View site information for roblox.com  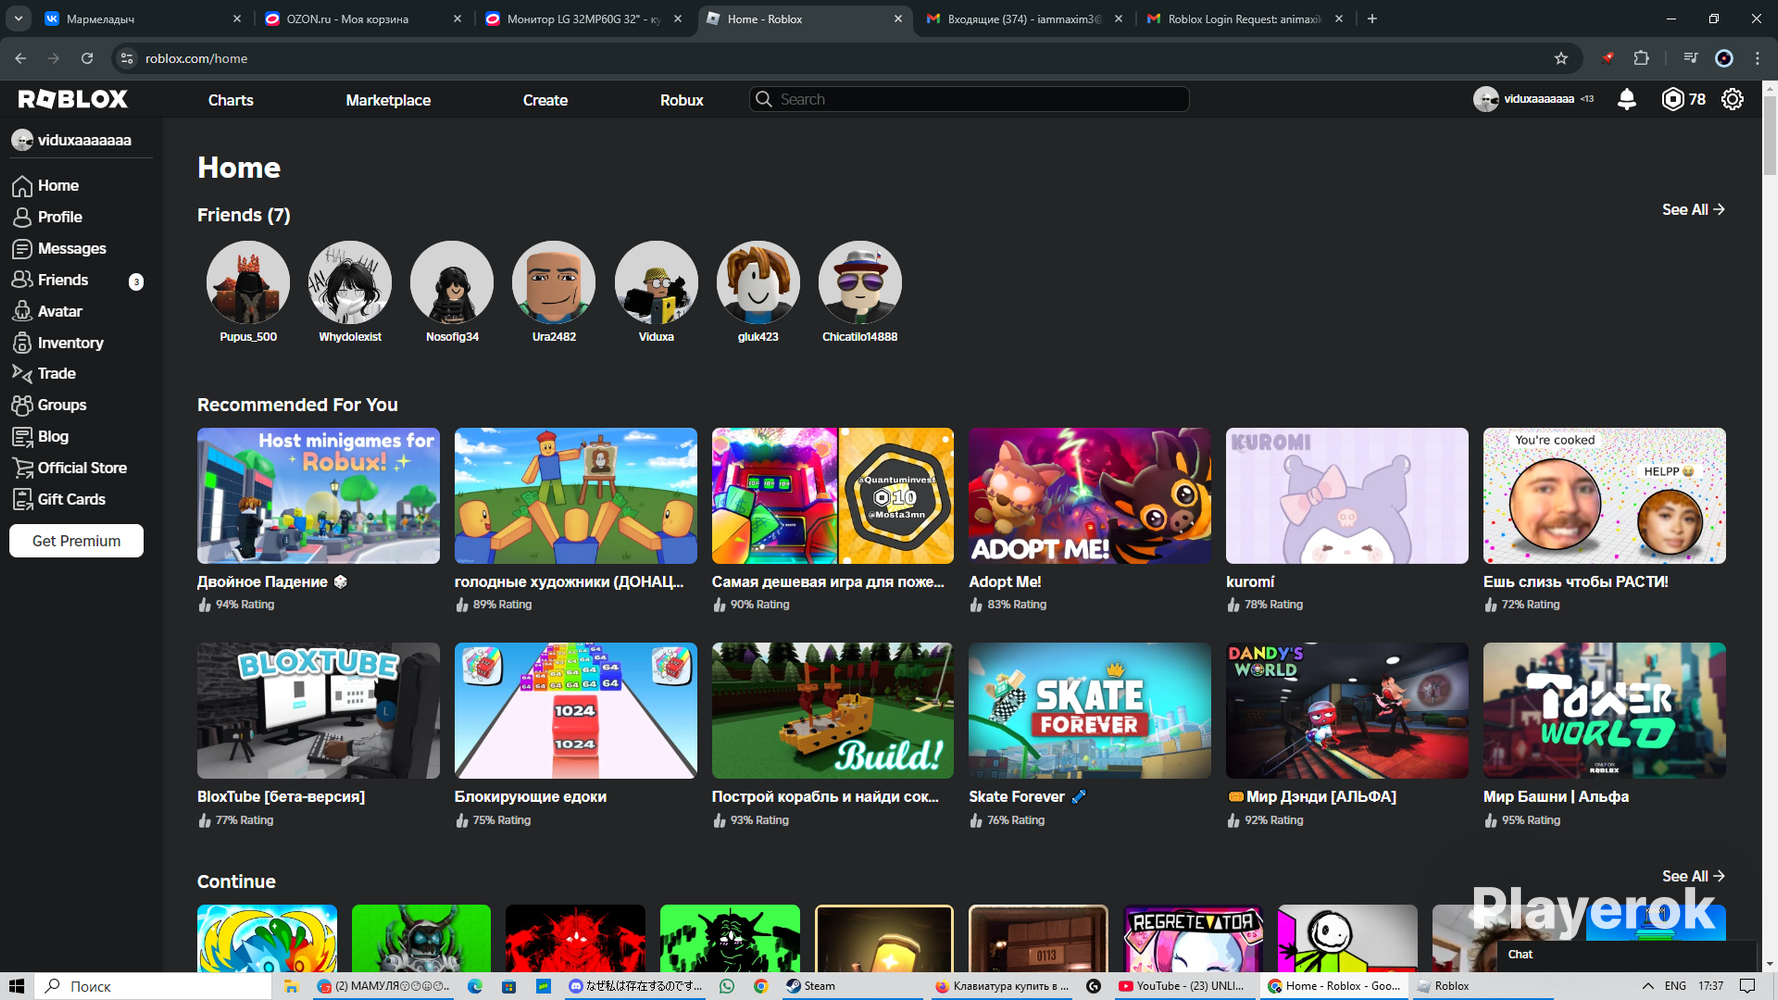(x=127, y=58)
